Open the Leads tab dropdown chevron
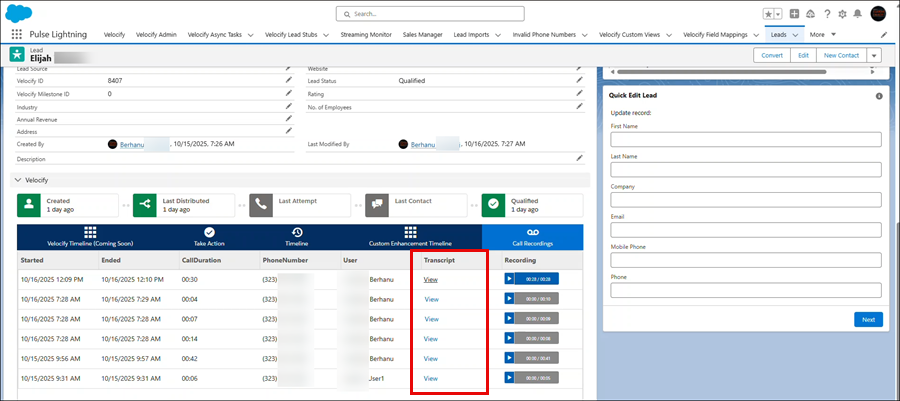Viewport: 900px width, 401px height. click(x=795, y=34)
